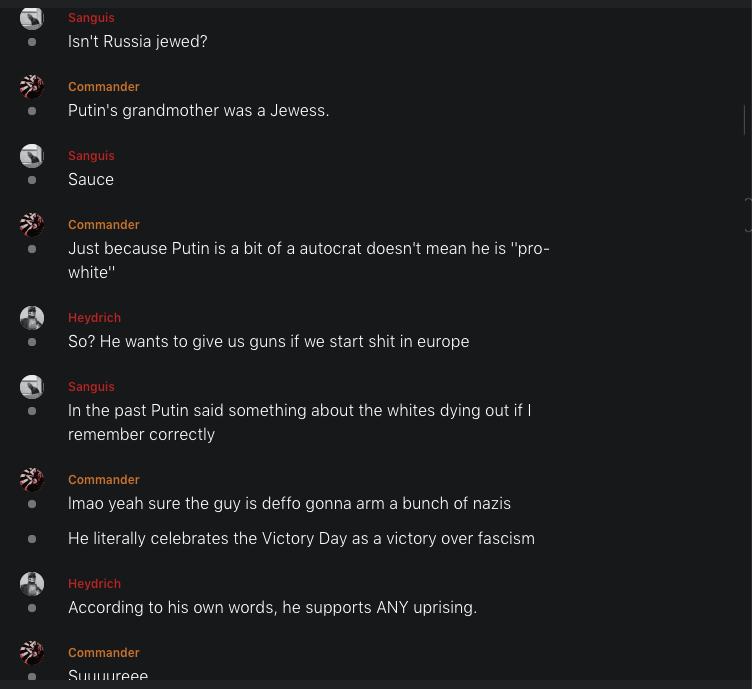Click Commander's avatar next to the "lmao" message
This screenshot has width=752, height=689.
(x=32, y=480)
